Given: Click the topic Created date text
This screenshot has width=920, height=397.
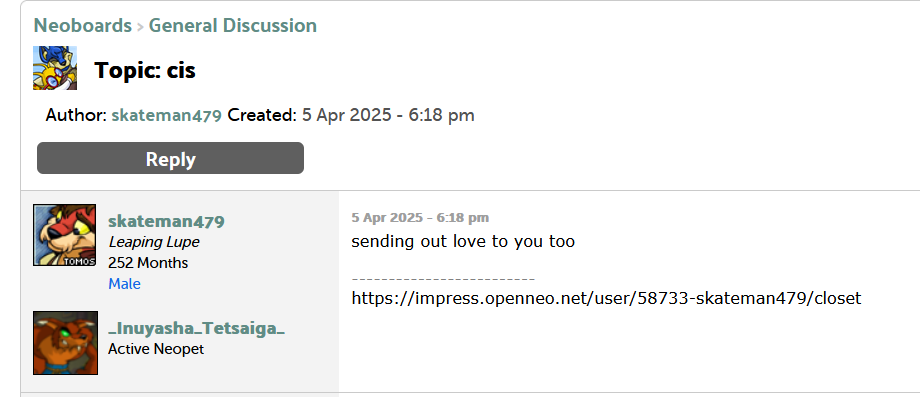Looking at the screenshot, I should pyautogui.click(x=388, y=115).
